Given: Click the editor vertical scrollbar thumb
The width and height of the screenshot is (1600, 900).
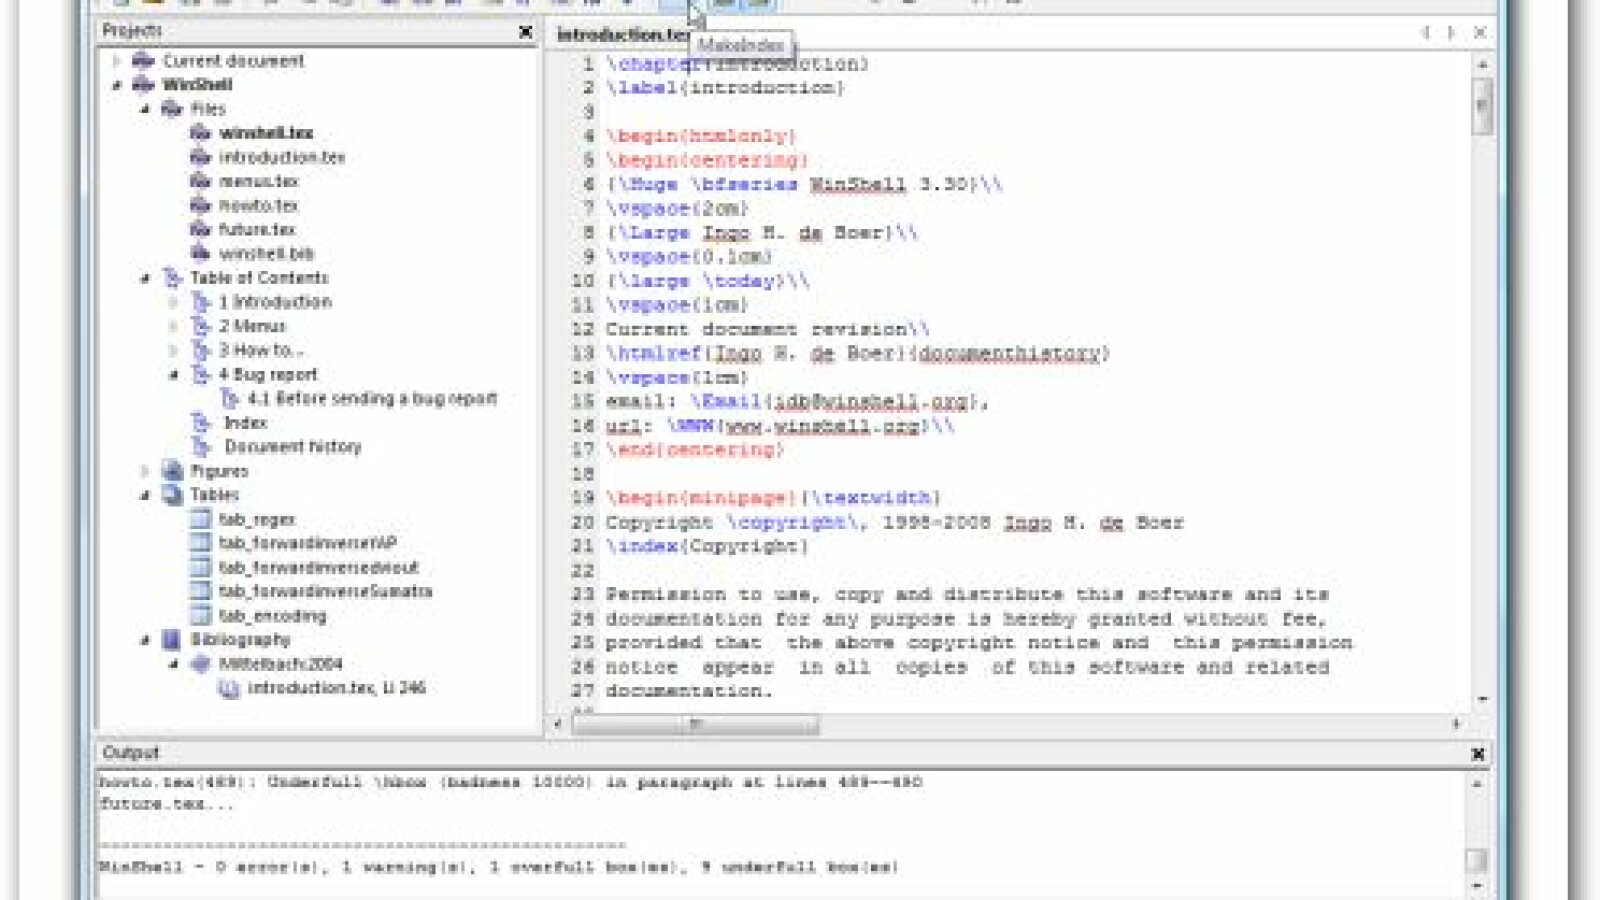Looking at the screenshot, I should pyautogui.click(x=1483, y=106).
